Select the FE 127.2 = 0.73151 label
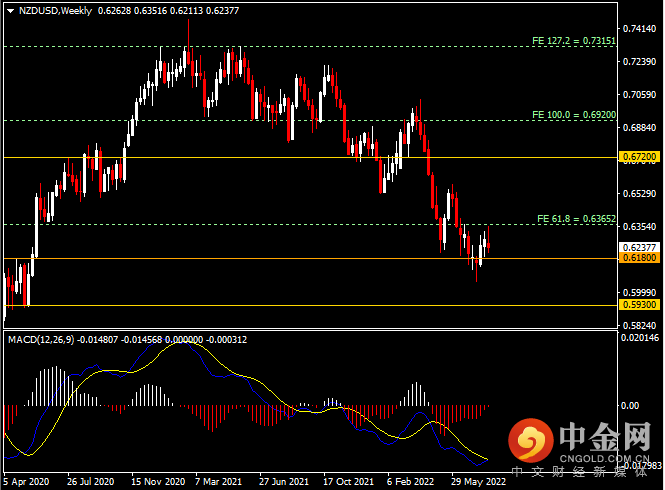Viewport: 665px width, 490px height. point(574,41)
